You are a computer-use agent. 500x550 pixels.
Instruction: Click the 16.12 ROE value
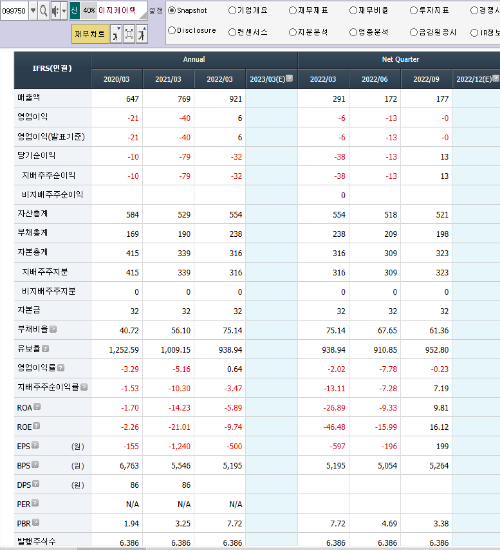(x=439, y=427)
